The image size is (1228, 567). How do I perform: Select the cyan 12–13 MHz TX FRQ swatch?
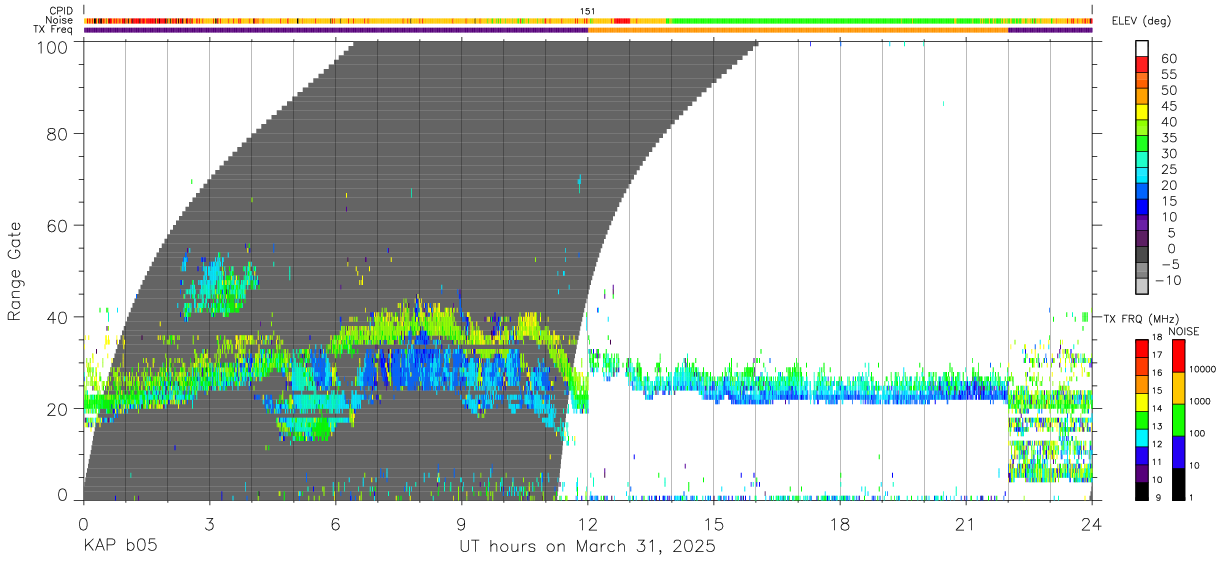1142,438
